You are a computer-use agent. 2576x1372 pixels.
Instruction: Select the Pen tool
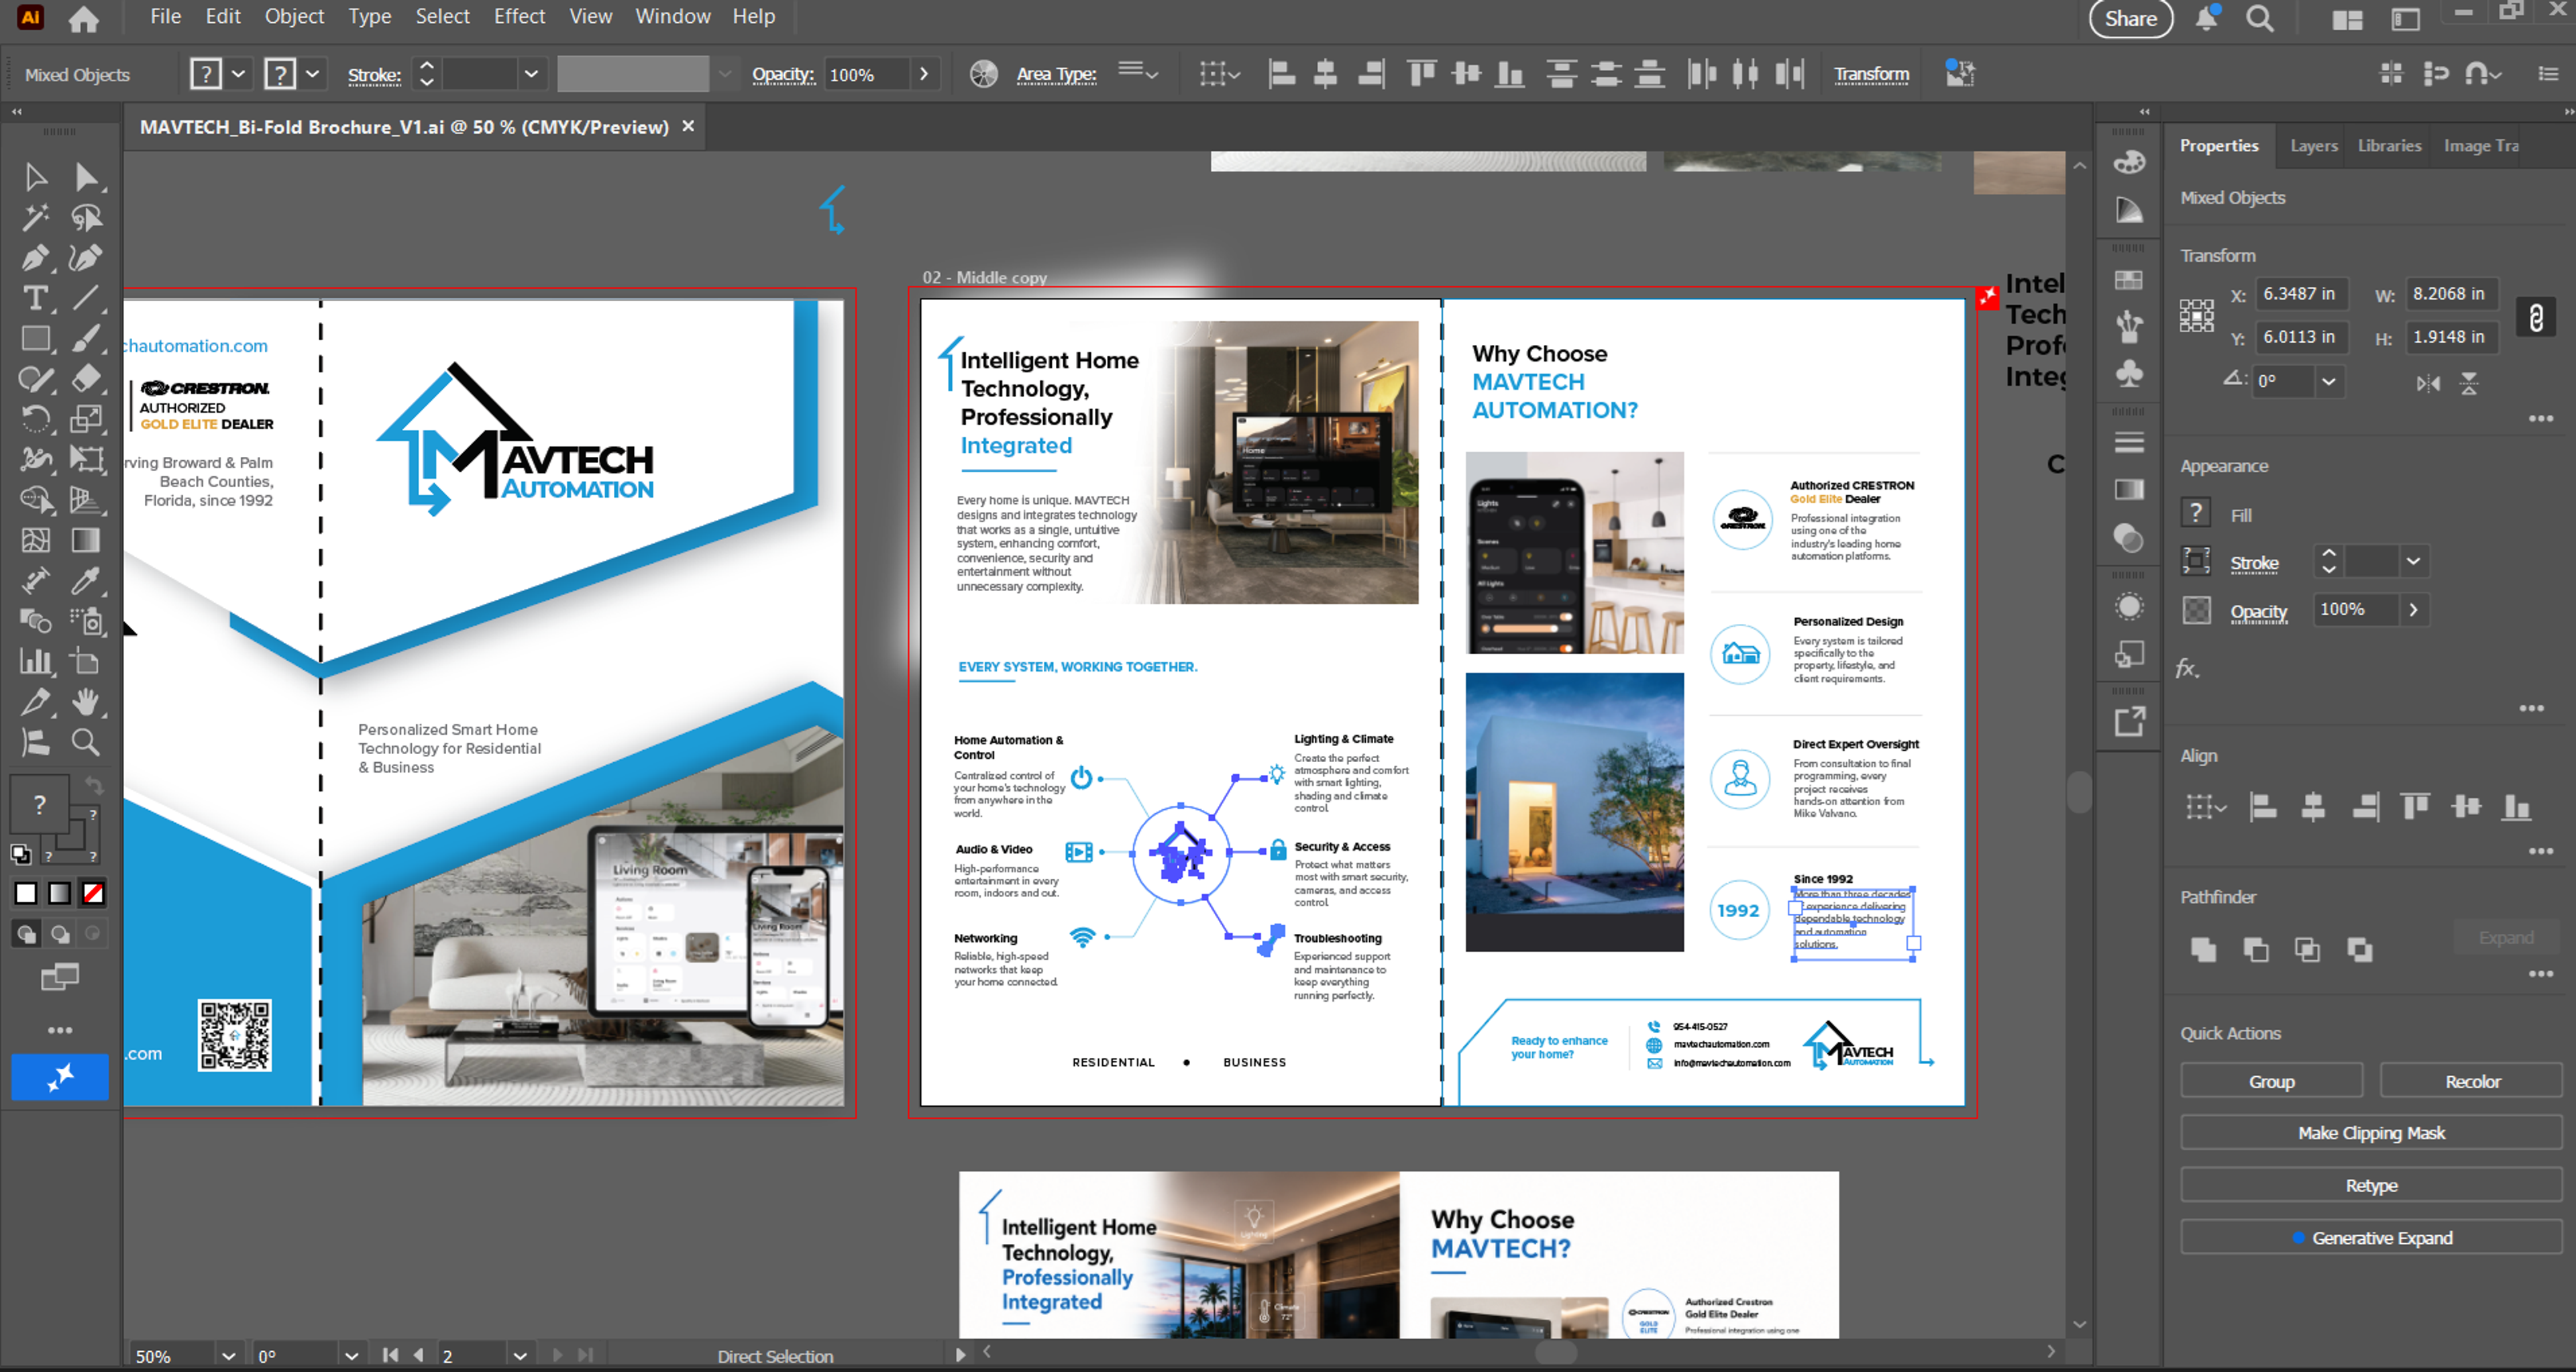pos(36,258)
